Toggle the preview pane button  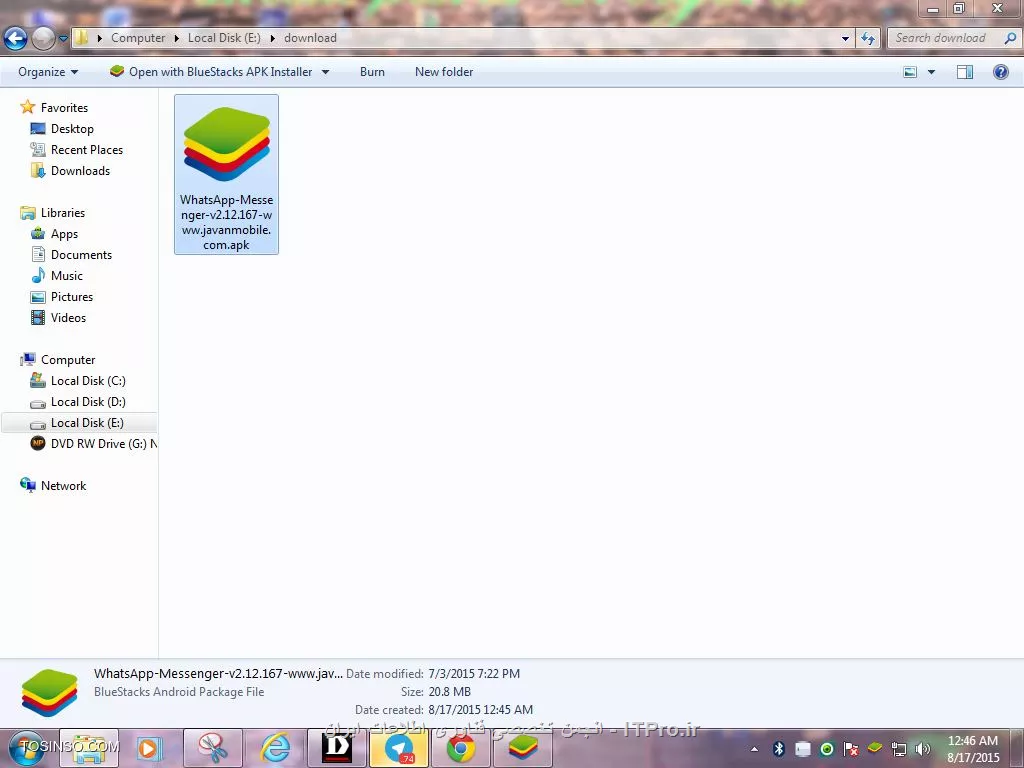point(965,72)
